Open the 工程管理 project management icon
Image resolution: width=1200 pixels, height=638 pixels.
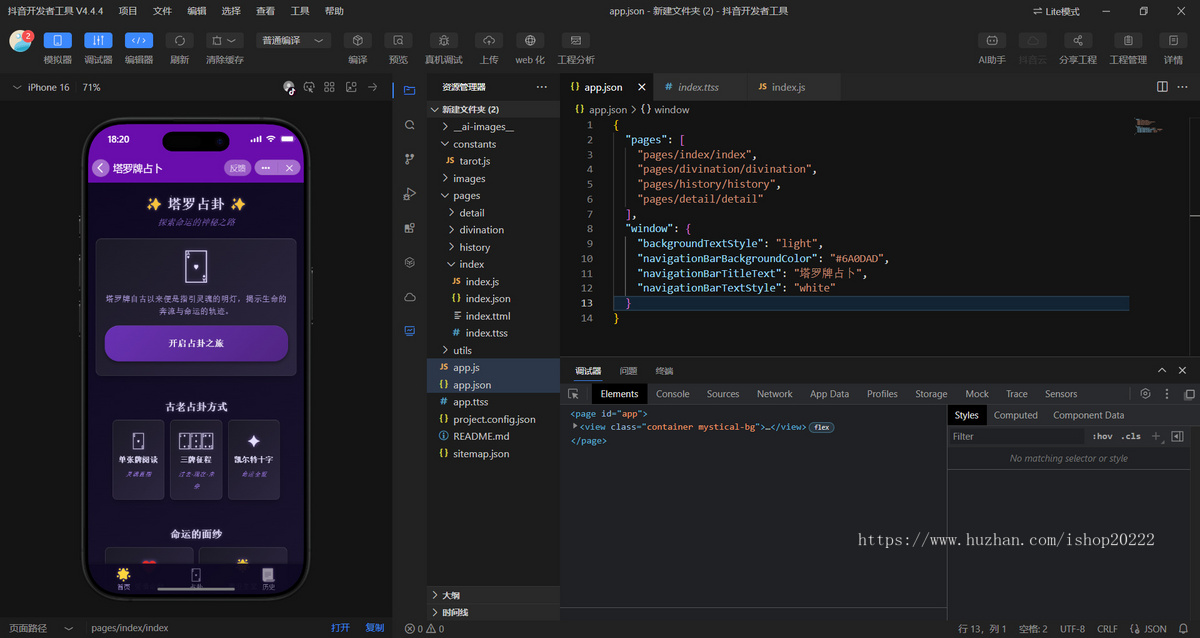(x=1128, y=41)
